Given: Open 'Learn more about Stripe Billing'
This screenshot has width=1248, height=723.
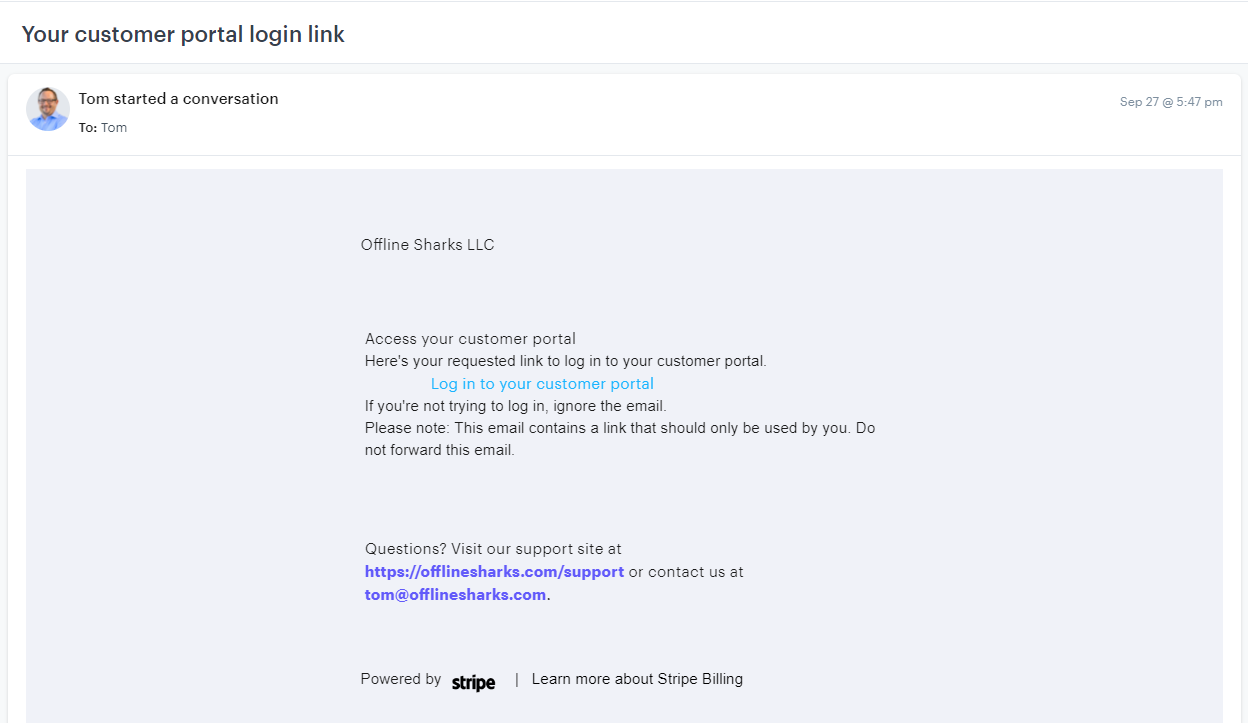Looking at the screenshot, I should pyautogui.click(x=637, y=679).
